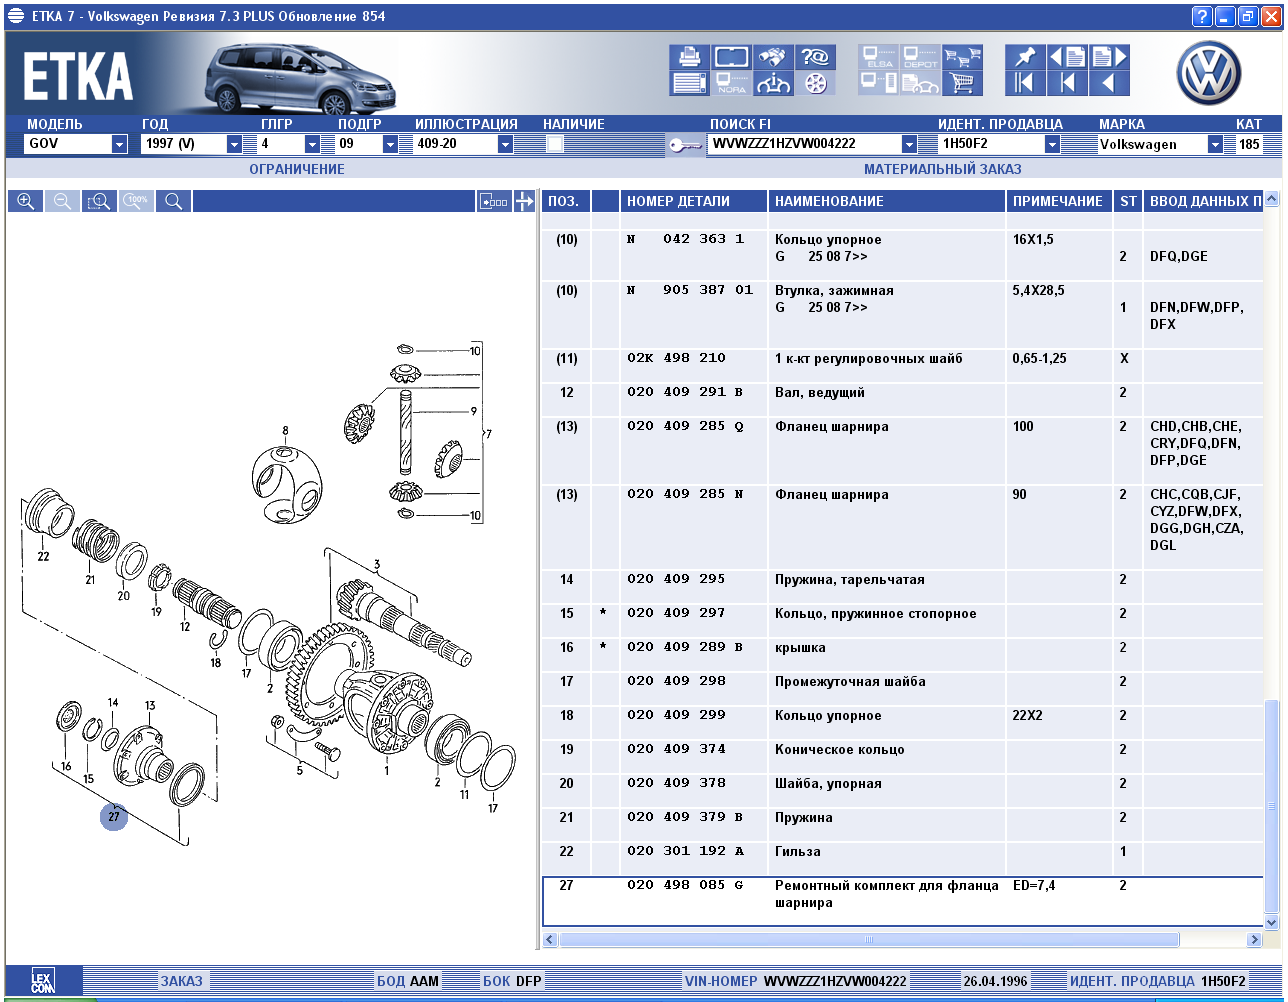The width and height of the screenshot is (1288, 1002).
Task: Click the horizontal scrollbar under parts table
Action: (868, 940)
